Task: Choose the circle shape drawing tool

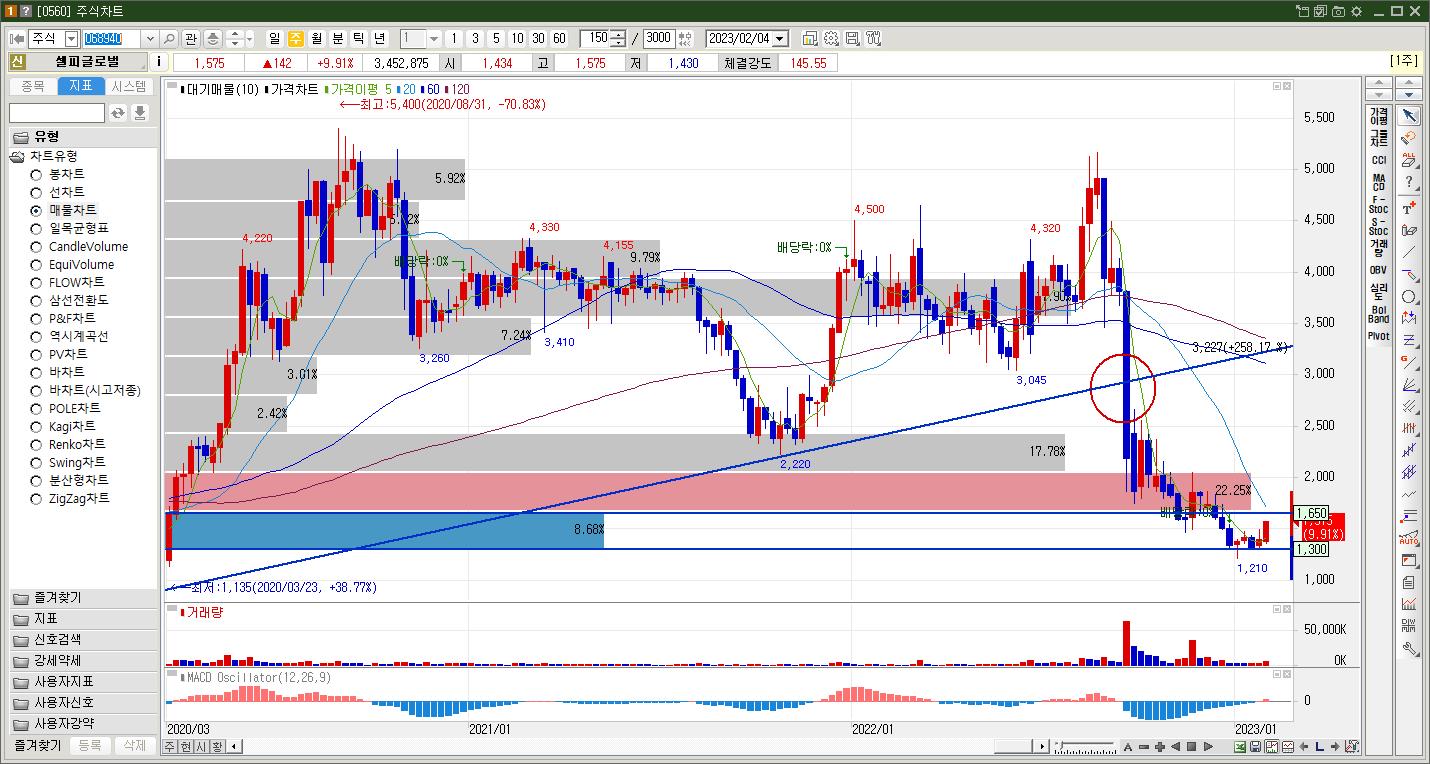Action: click(x=1408, y=297)
